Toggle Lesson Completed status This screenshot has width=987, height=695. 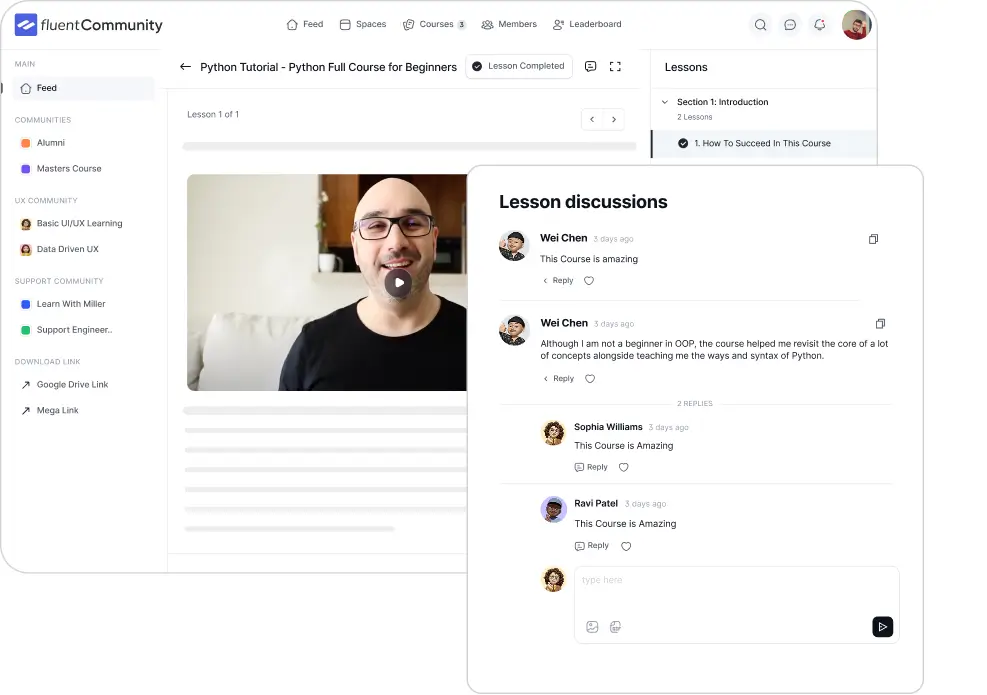[519, 66]
